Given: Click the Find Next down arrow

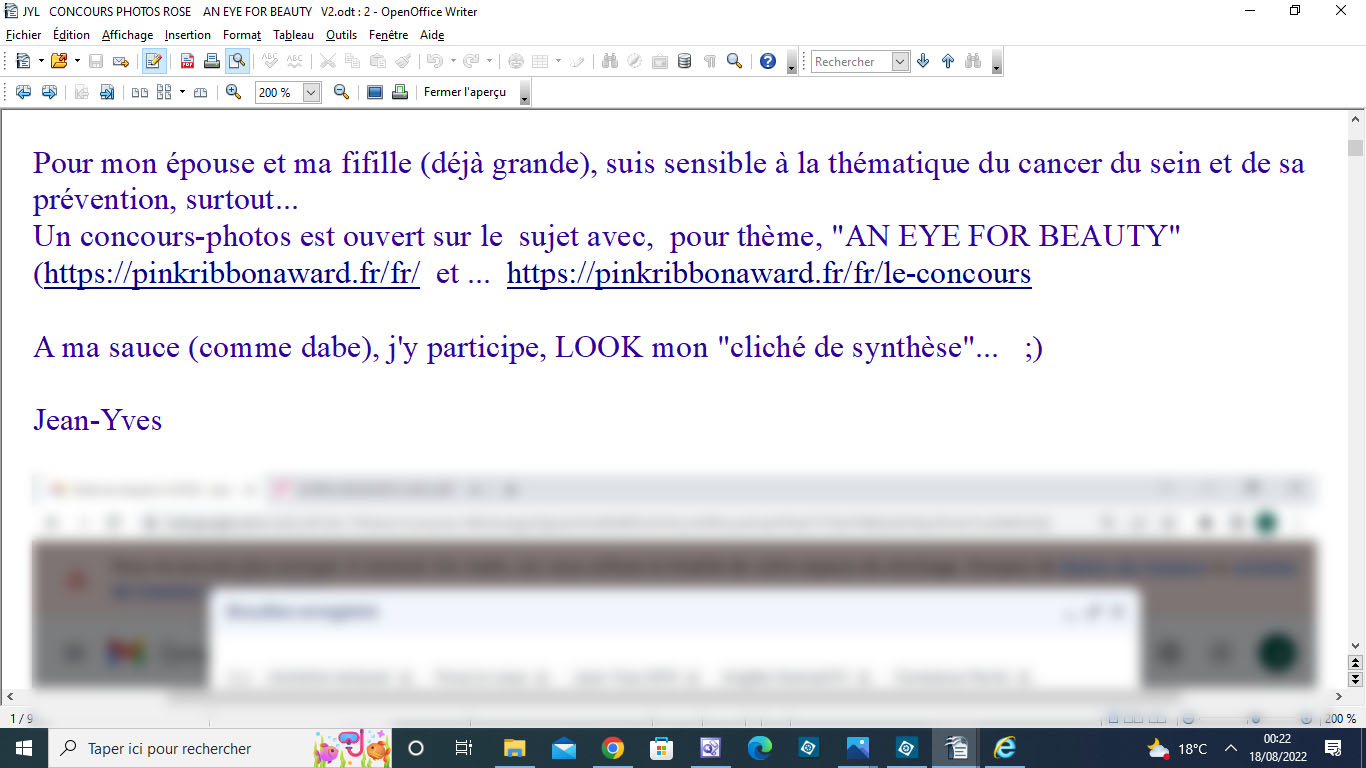Looking at the screenshot, I should [923, 61].
